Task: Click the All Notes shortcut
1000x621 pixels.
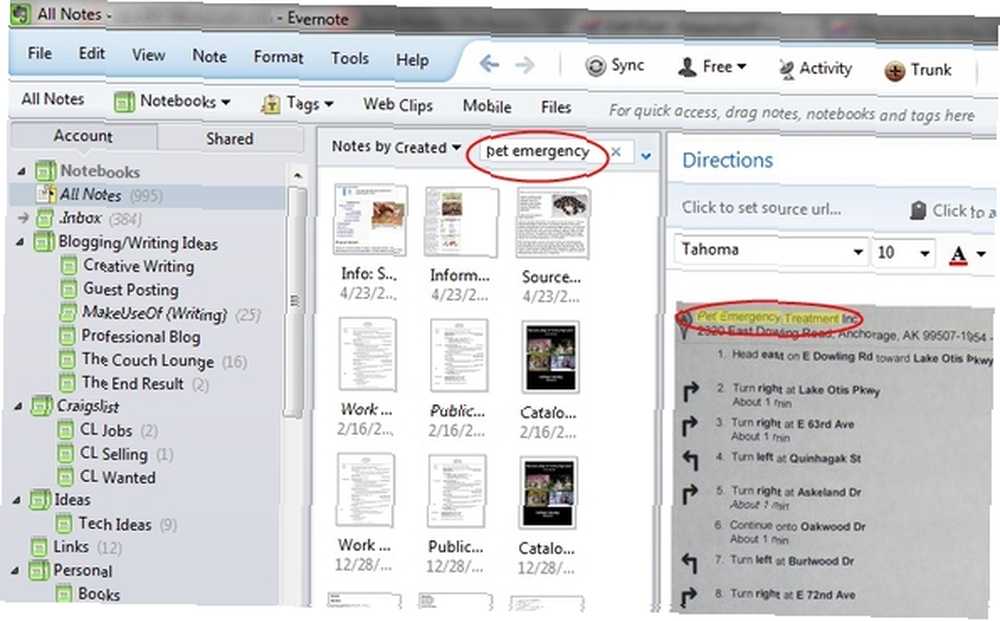Action: point(53,99)
